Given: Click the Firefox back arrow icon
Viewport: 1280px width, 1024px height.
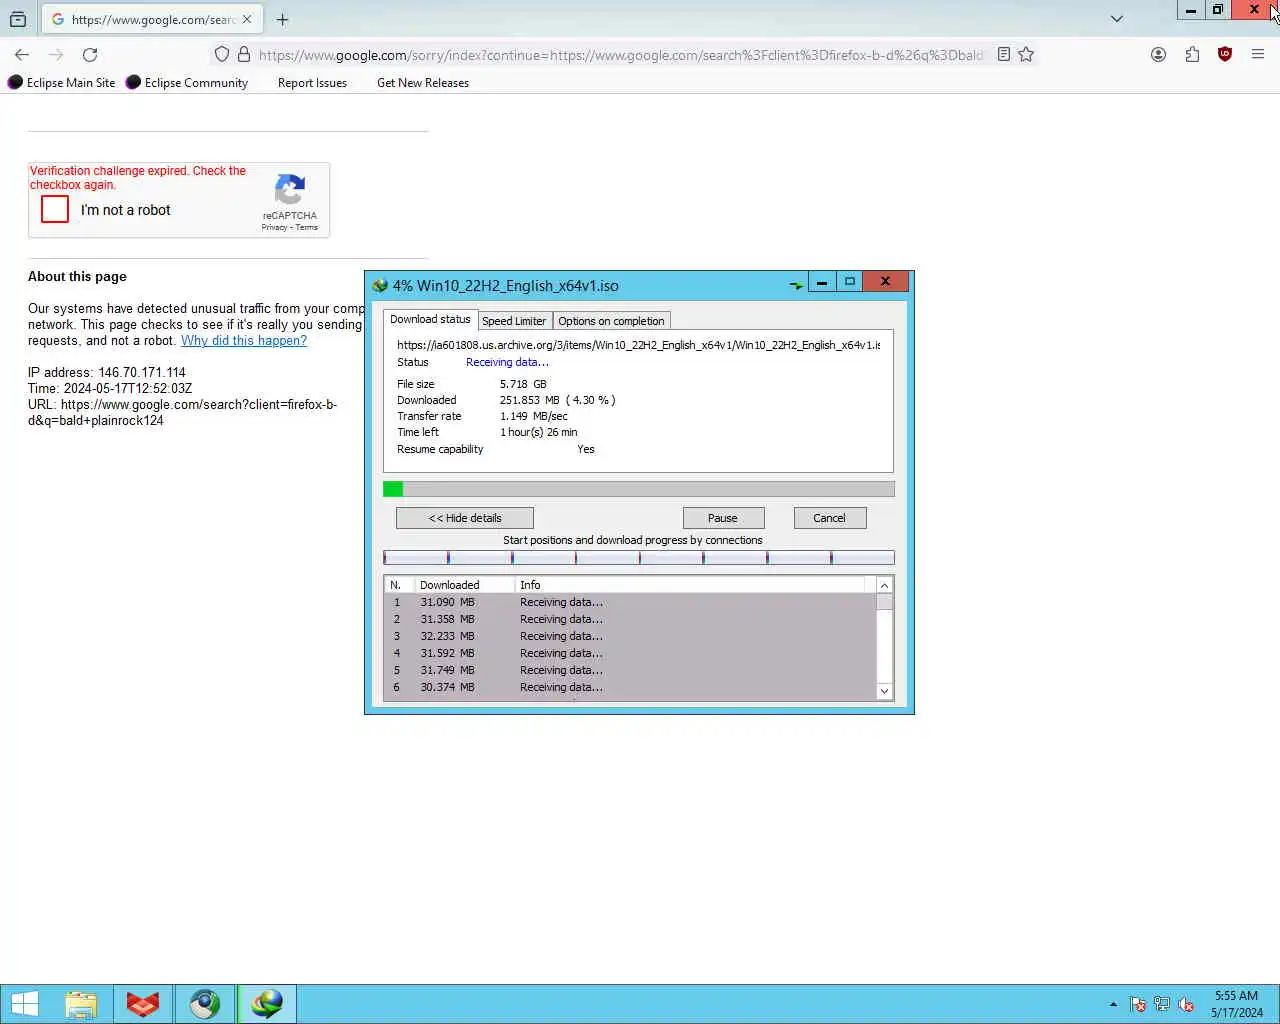Looking at the screenshot, I should [x=22, y=55].
